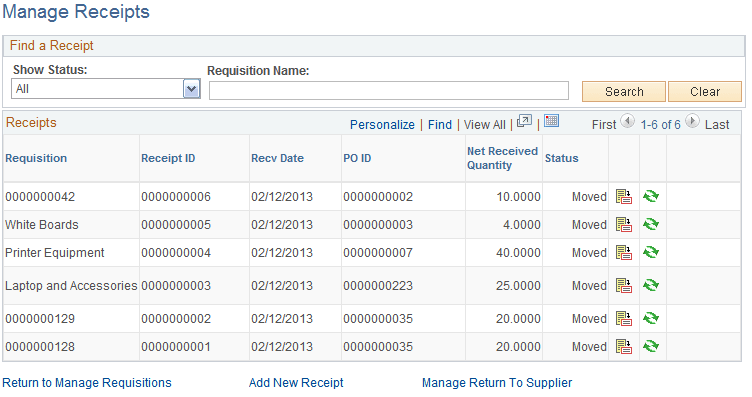Image resolution: width=752 pixels, height=397 pixels.
Task: Click the Requisition Name input field
Action: coord(389,90)
